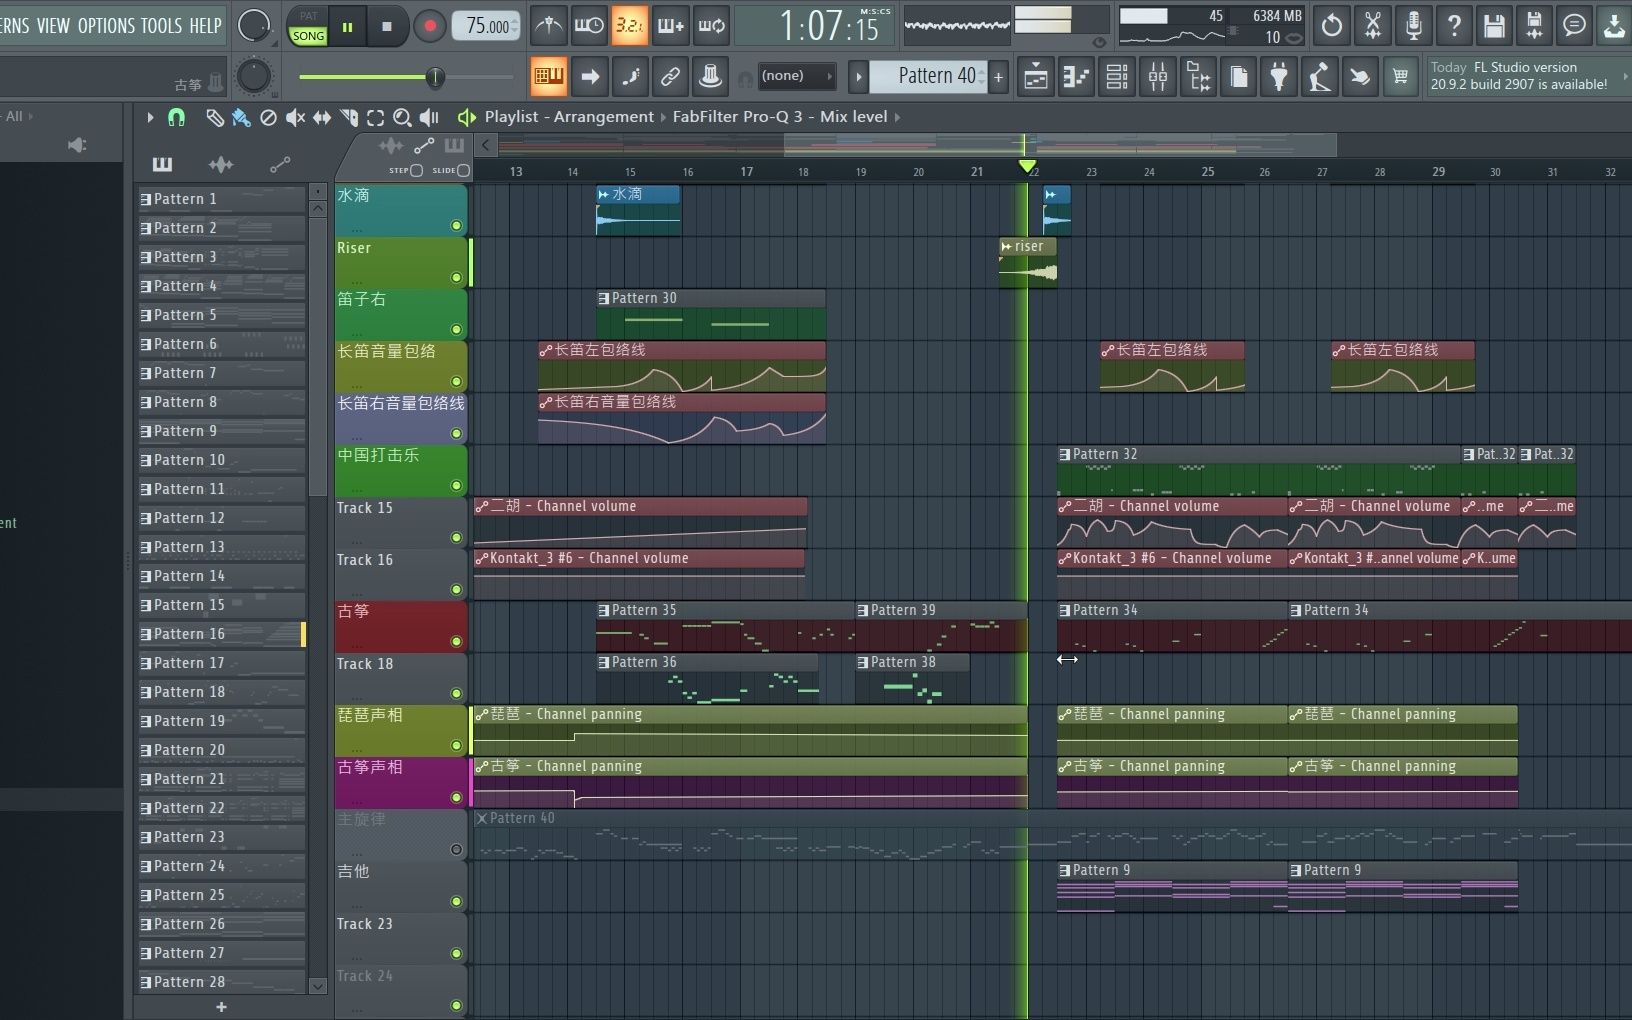The width and height of the screenshot is (1632, 1020).
Task: Open the OPTIONS menu
Action: 107,26
